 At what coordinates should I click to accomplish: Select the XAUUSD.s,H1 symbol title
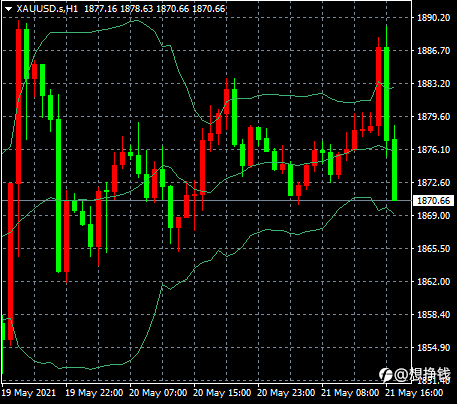pyautogui.click(x=47, y=9)
